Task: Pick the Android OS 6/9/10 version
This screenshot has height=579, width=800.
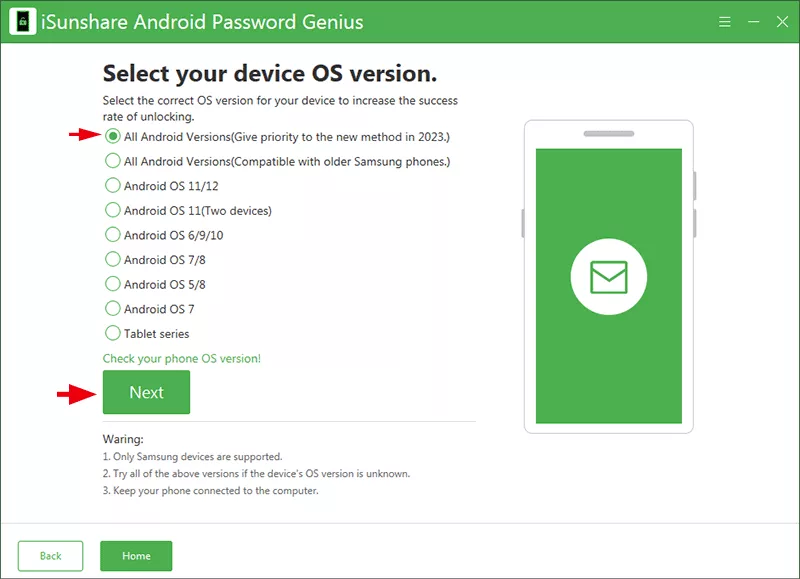Action: point(112,235)
